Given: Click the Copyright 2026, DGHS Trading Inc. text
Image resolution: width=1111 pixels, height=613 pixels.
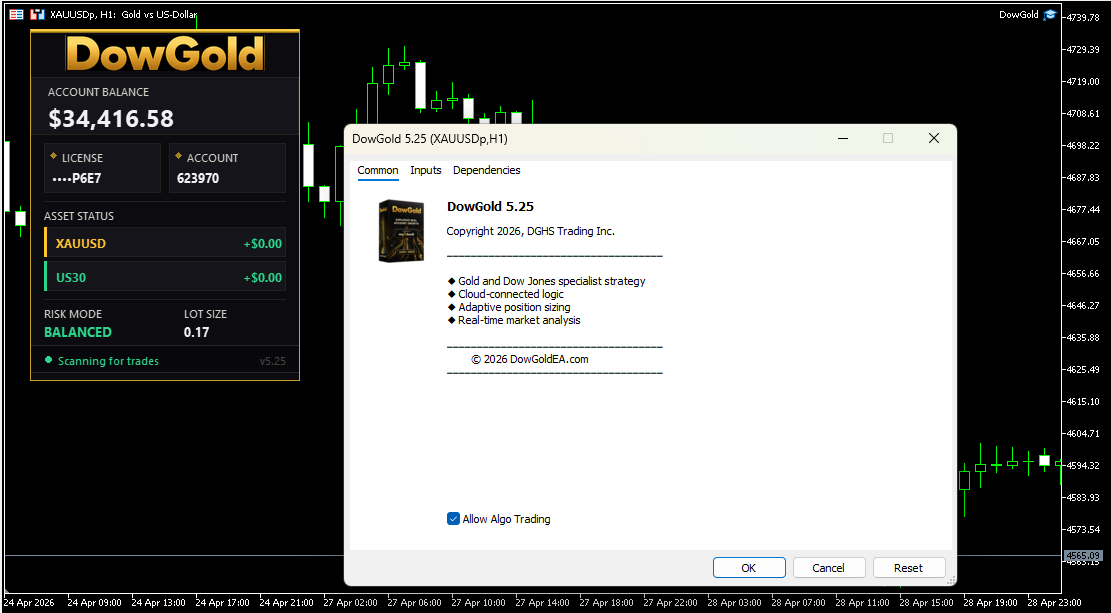Looking at the screenshot, I should point(531,231).
